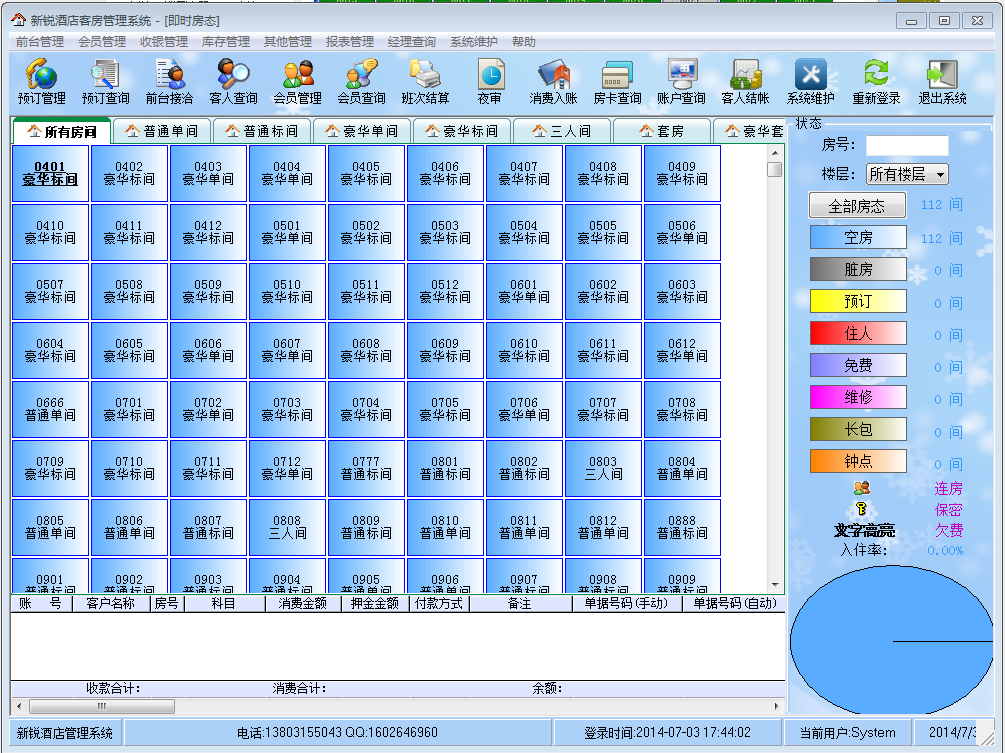Viewport: 1005px width, 753px height.
Task: Click the 前台接洽 front desk icon
Action: [x=169, y=81]
